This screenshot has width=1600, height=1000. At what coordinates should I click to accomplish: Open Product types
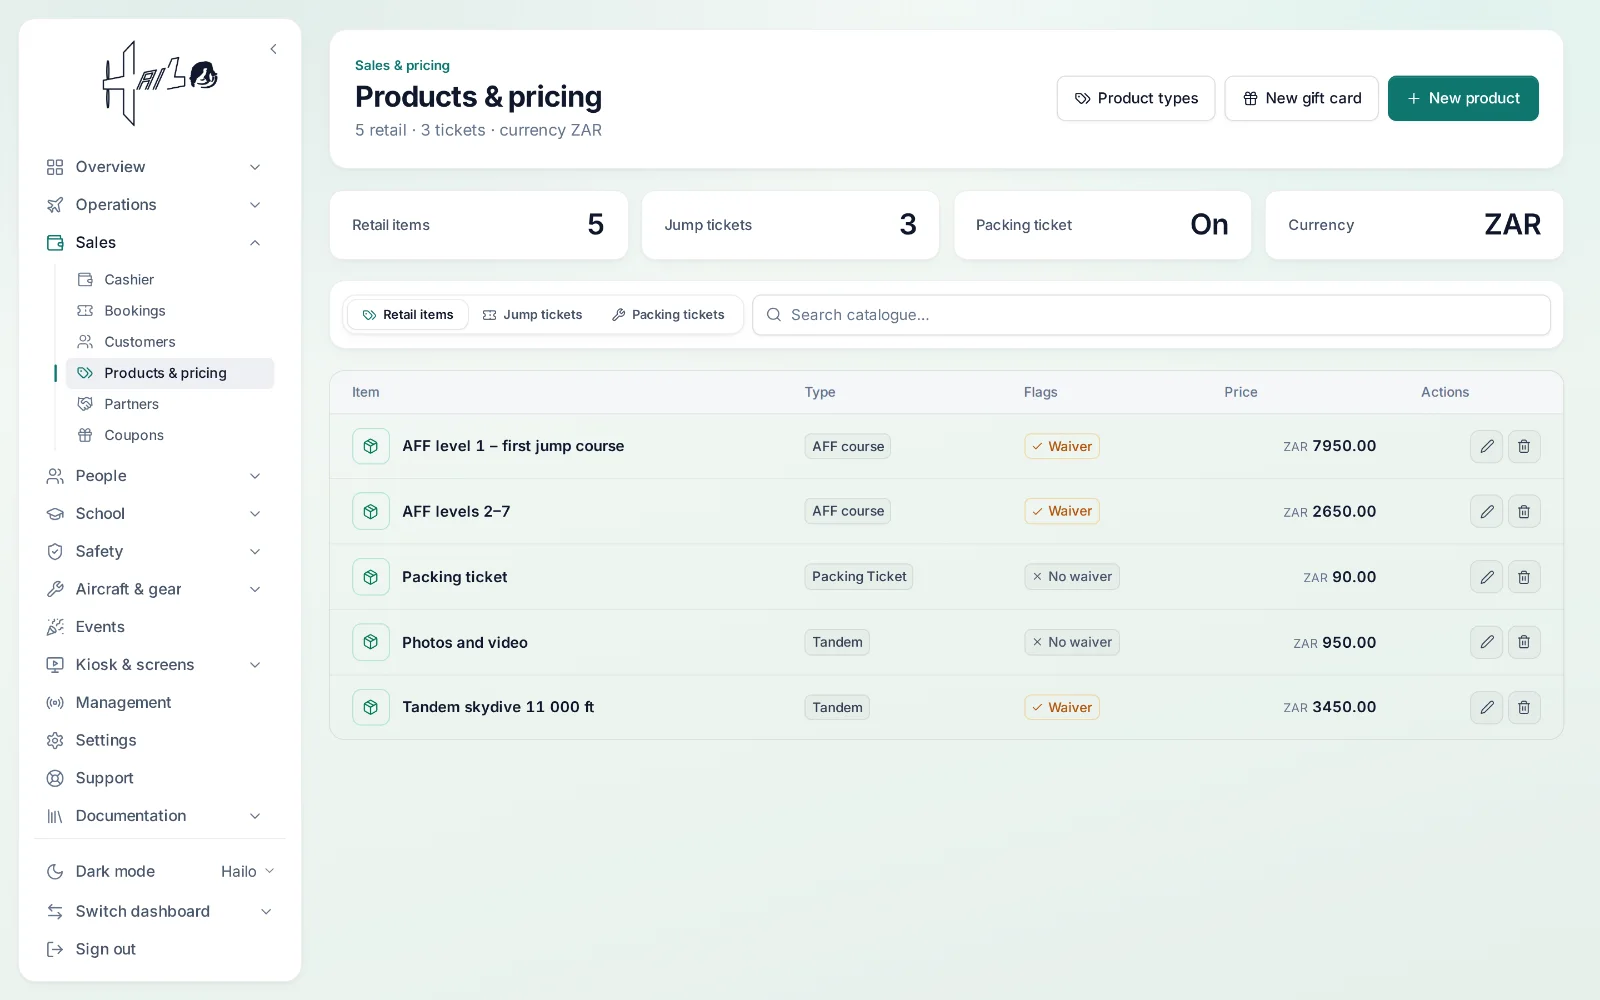[x=1136, y=98]
